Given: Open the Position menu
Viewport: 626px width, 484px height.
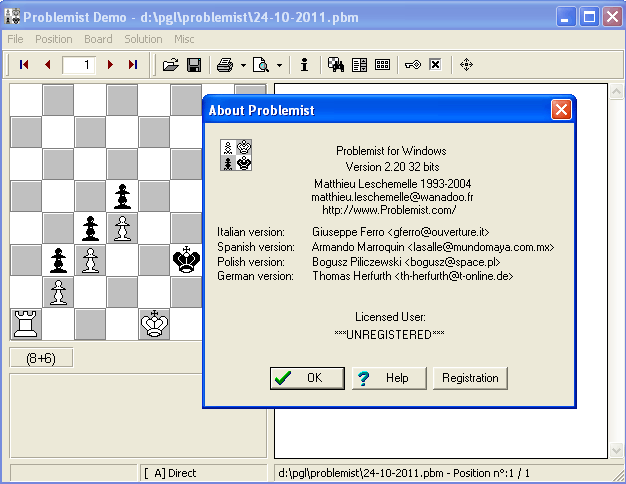Looking at the screenshot, I should (53, 39).
